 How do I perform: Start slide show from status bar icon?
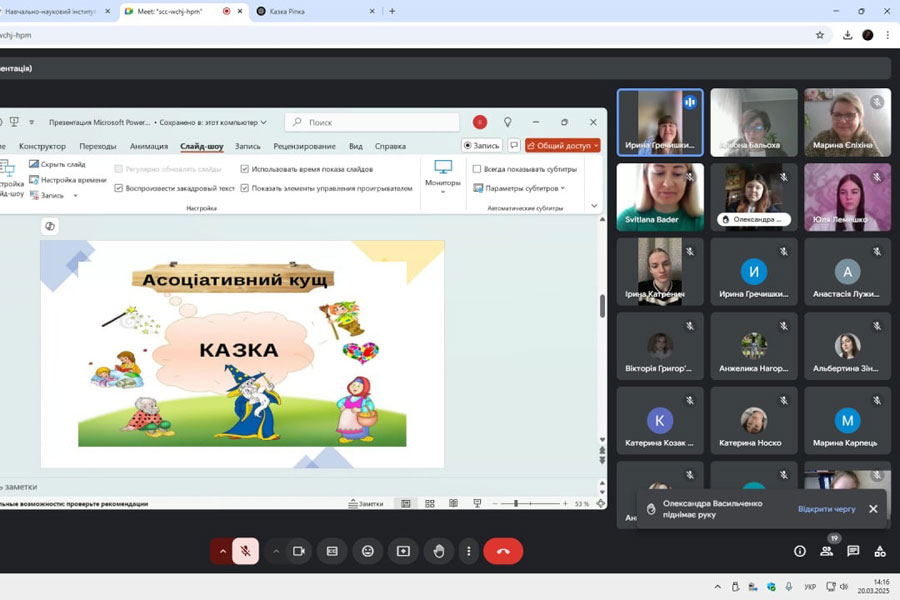[x=477, y=504]
